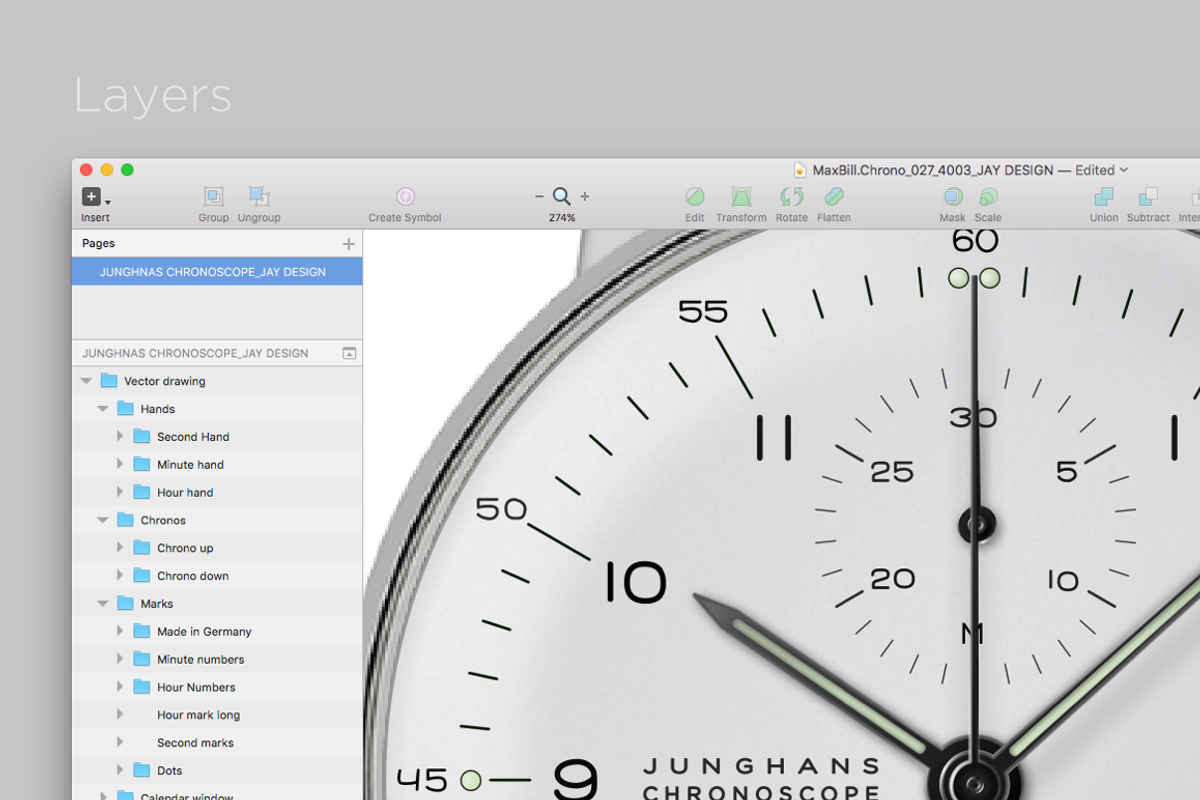Screen dimensions: 1200x800
Task: Click the numeral 10 on watch canvas
Action: 636,582
